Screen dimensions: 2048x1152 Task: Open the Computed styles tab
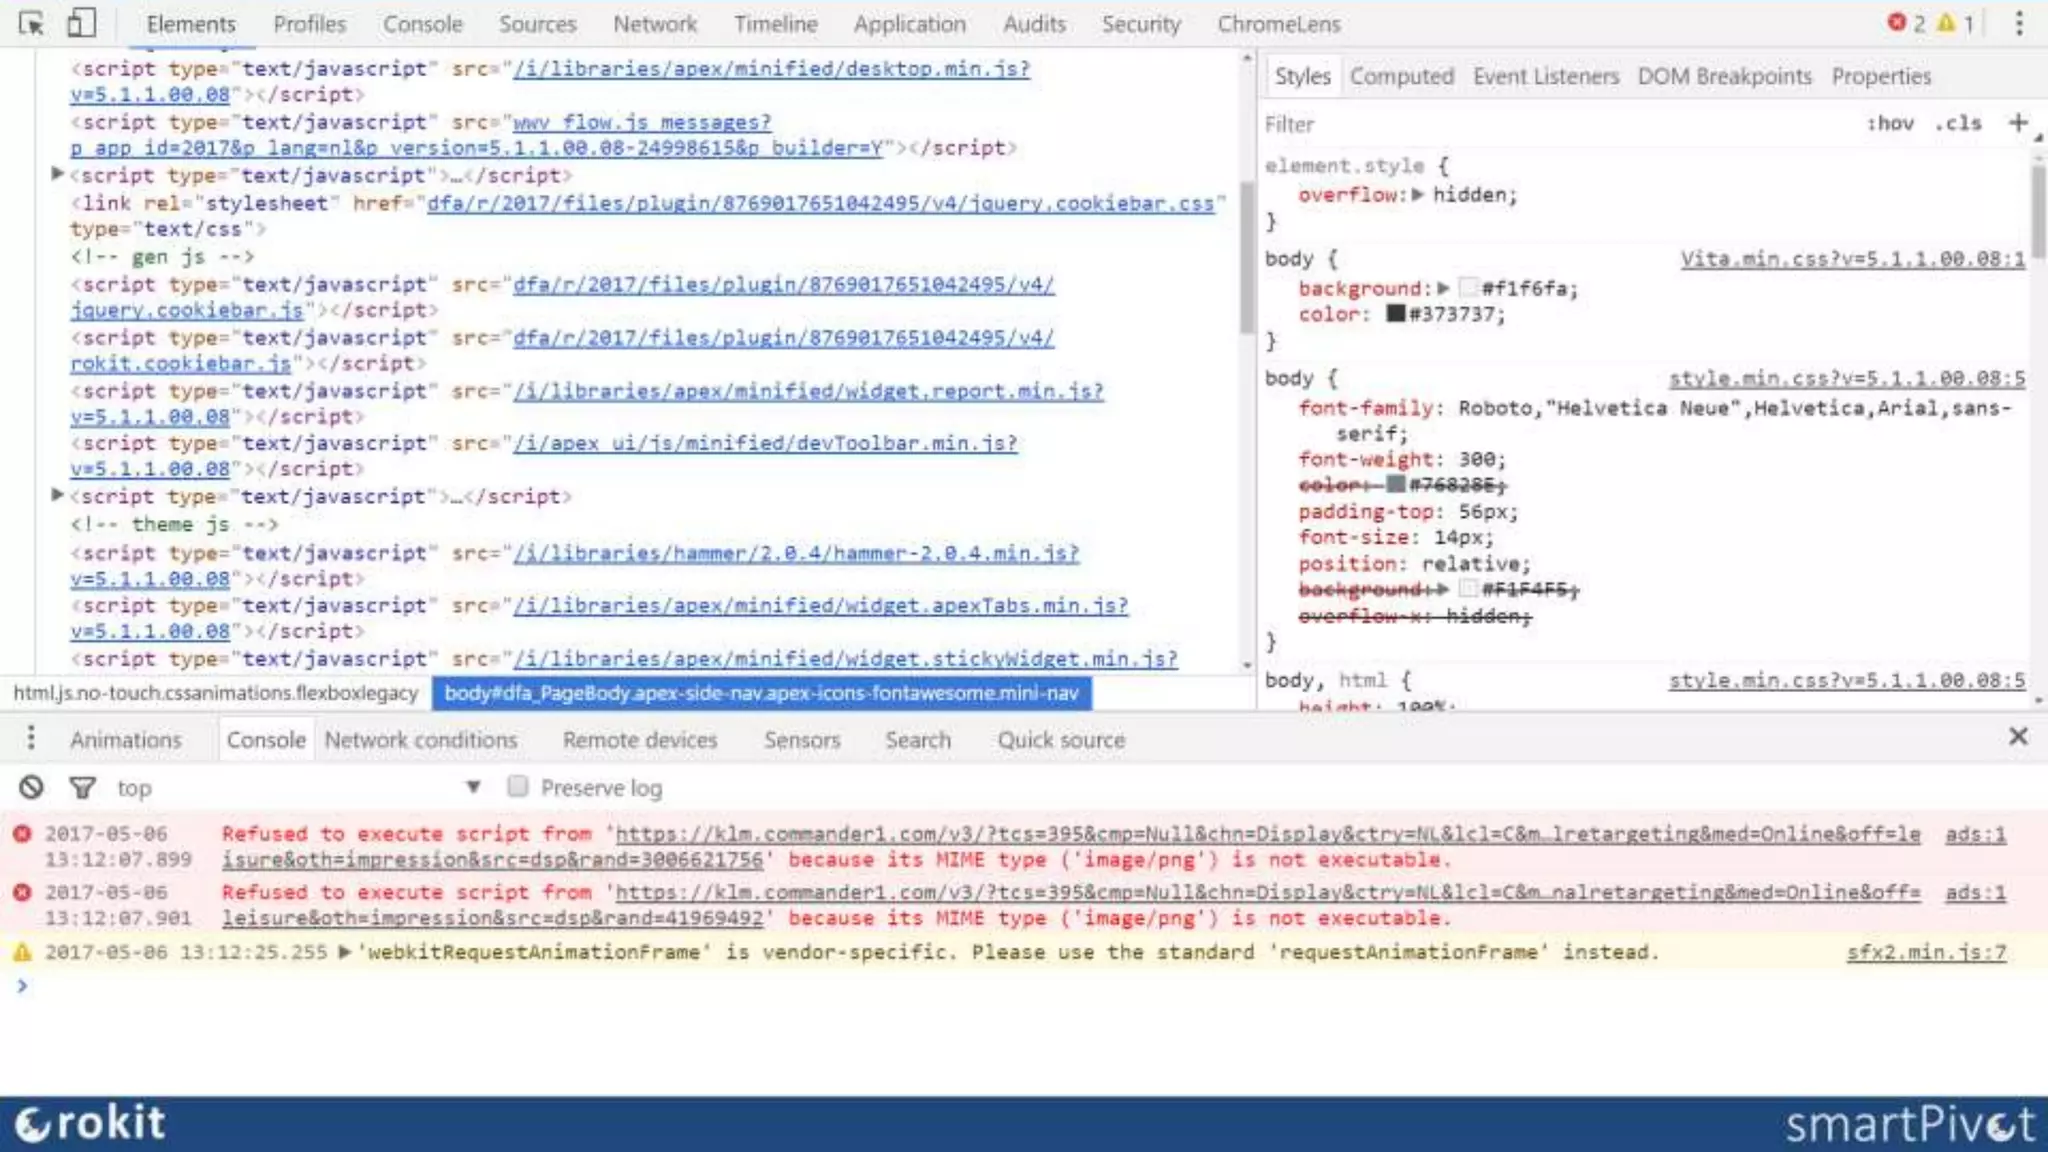tap(1401, 76)
